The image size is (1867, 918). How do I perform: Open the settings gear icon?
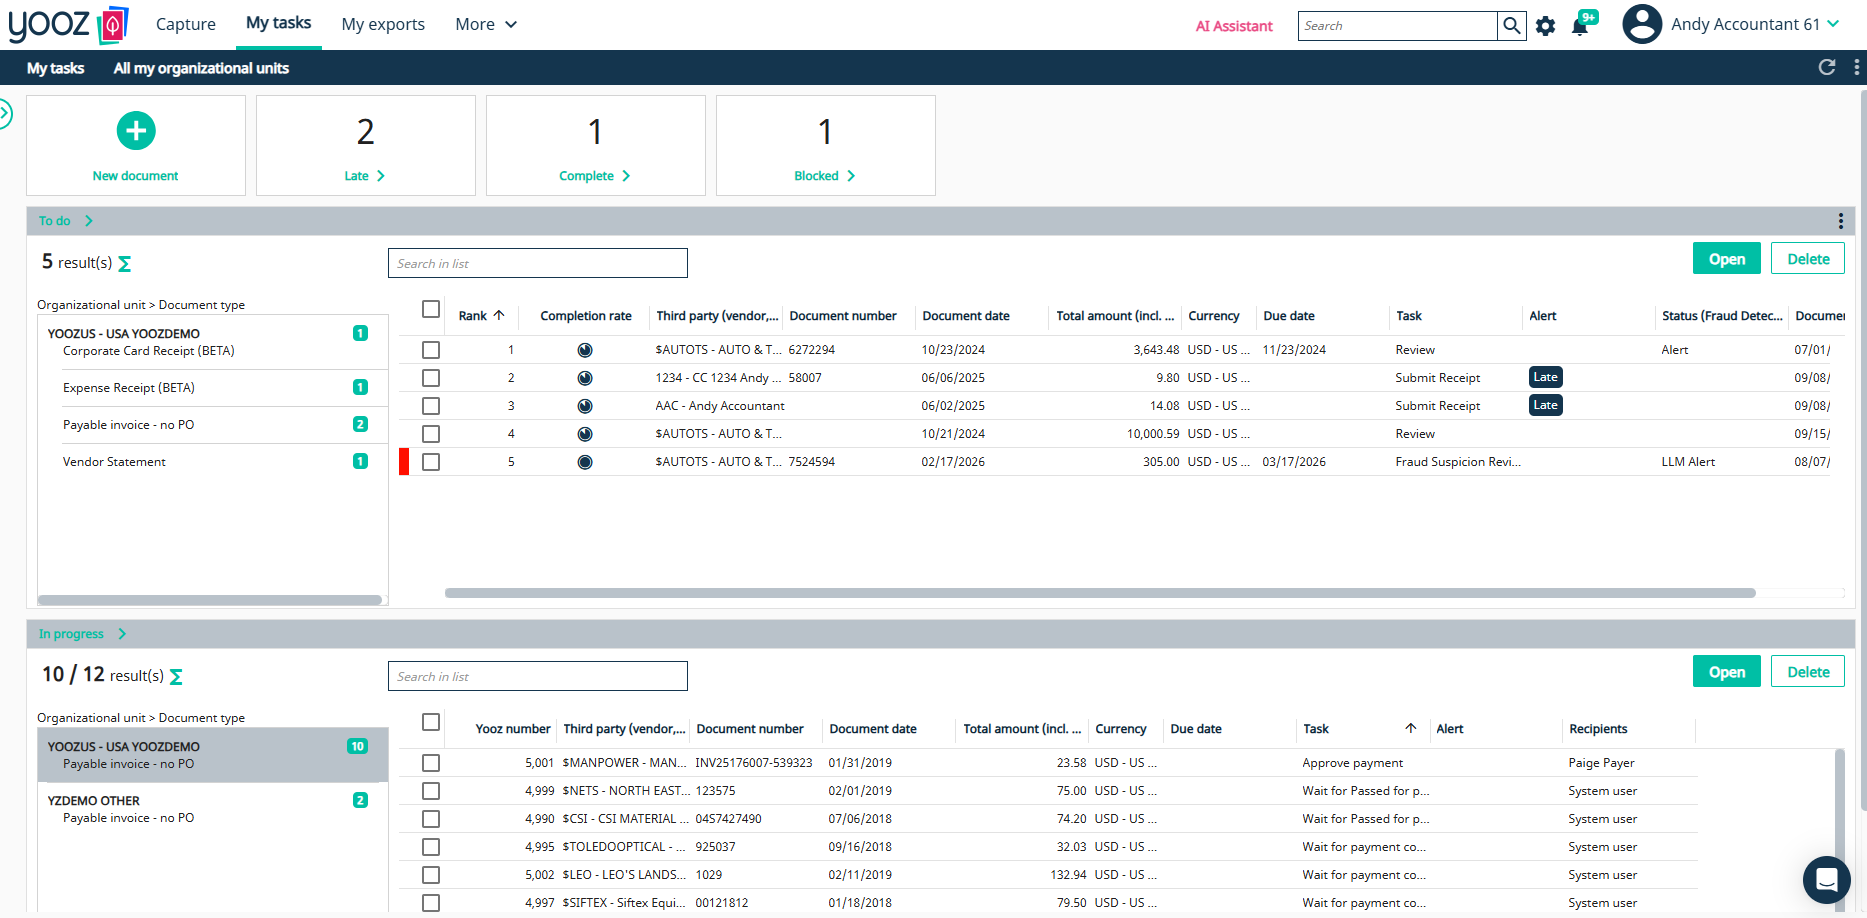tap(1546, 26)
